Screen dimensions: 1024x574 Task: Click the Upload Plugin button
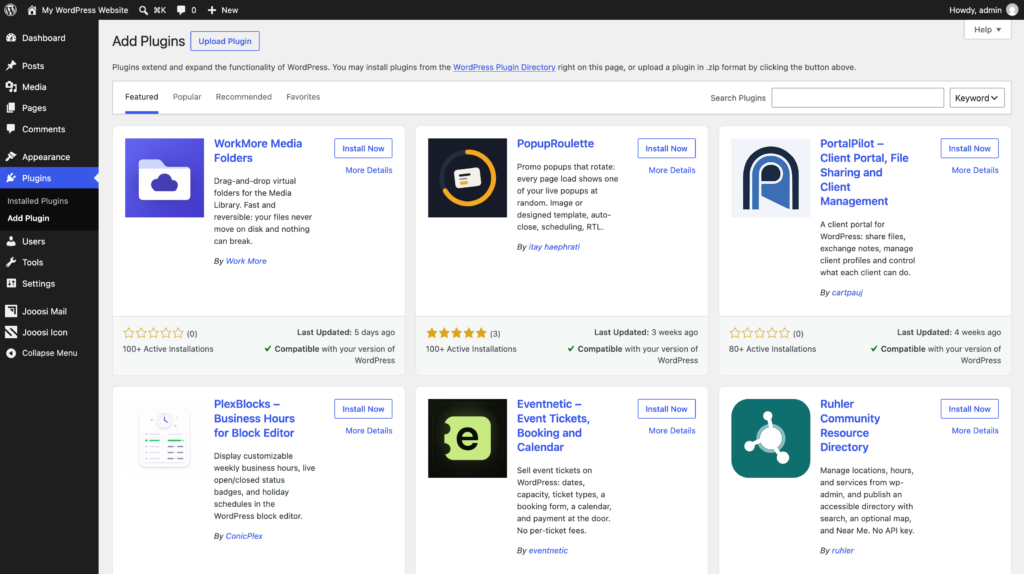[225, 41]
